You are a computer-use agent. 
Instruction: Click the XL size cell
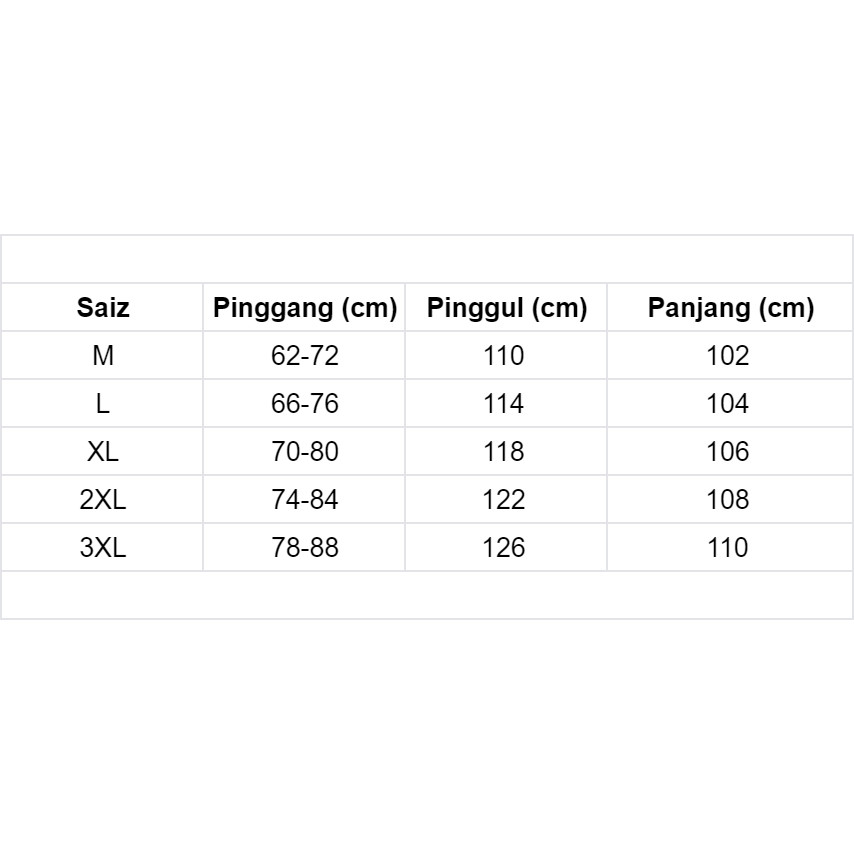(x=103, y=452)
